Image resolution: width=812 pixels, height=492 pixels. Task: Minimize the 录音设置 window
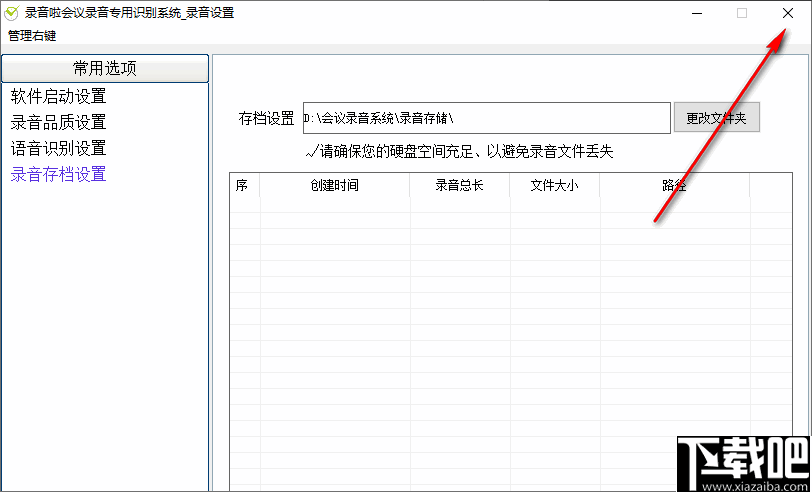pos(697,13)
